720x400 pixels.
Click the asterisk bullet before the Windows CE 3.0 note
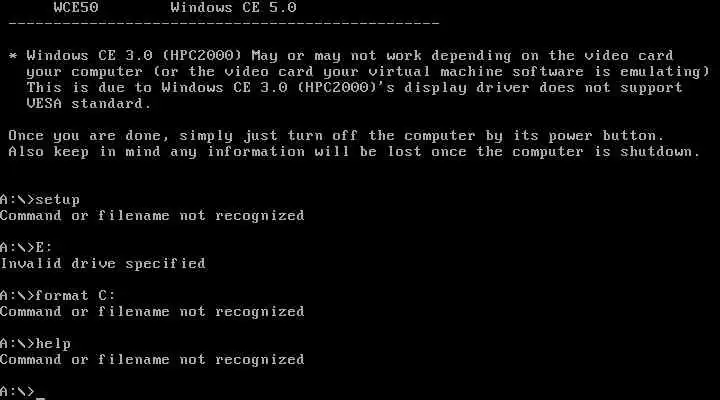[x=13, y=56]
